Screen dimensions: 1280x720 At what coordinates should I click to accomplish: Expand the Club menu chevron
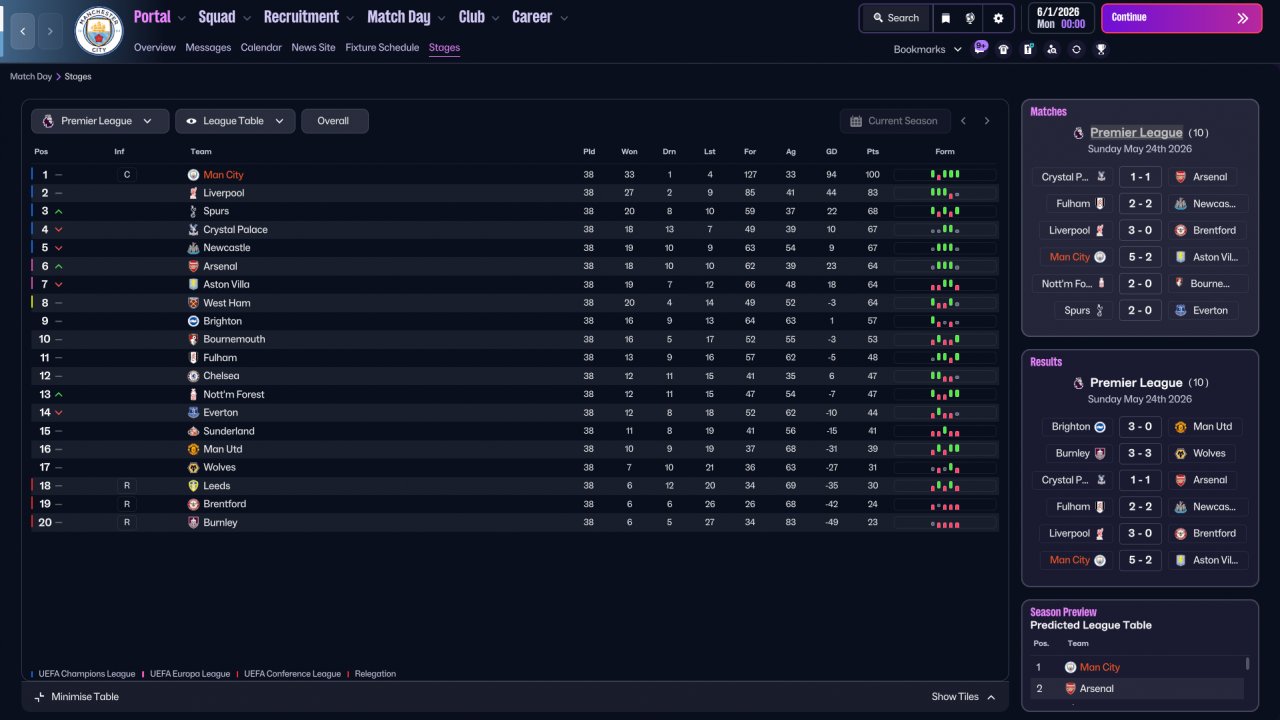496,18
